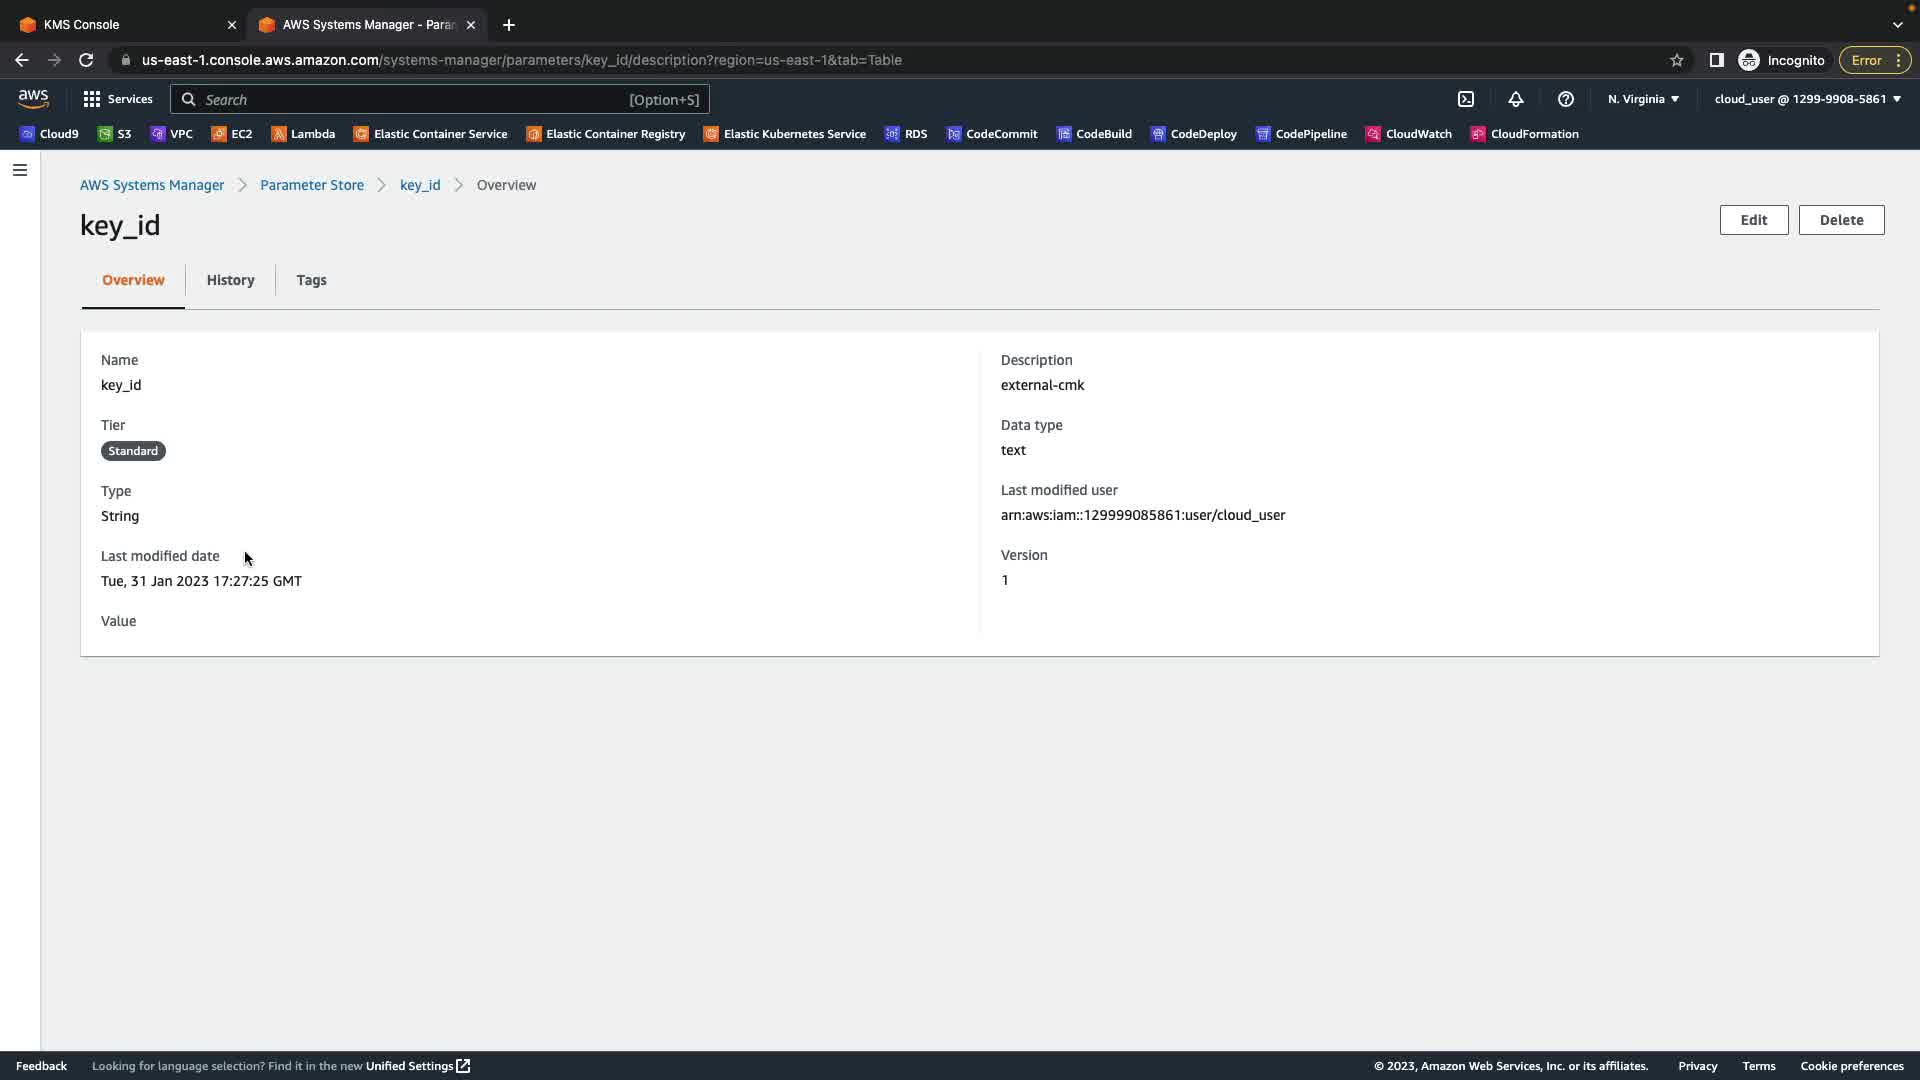Expand the hamburger side navigation menu
The image size is (1920, 1080).
pos(20,170)
